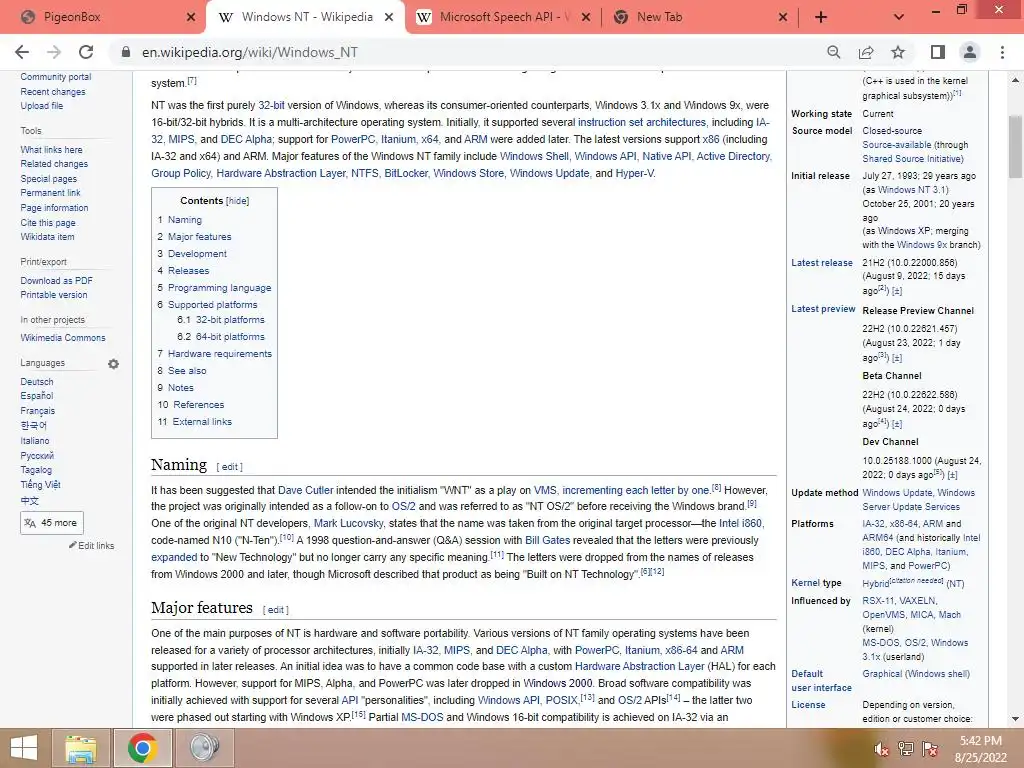1024x768 pixels.
Task: Open Wikimedia Commons link
Action: pos(63,338)
